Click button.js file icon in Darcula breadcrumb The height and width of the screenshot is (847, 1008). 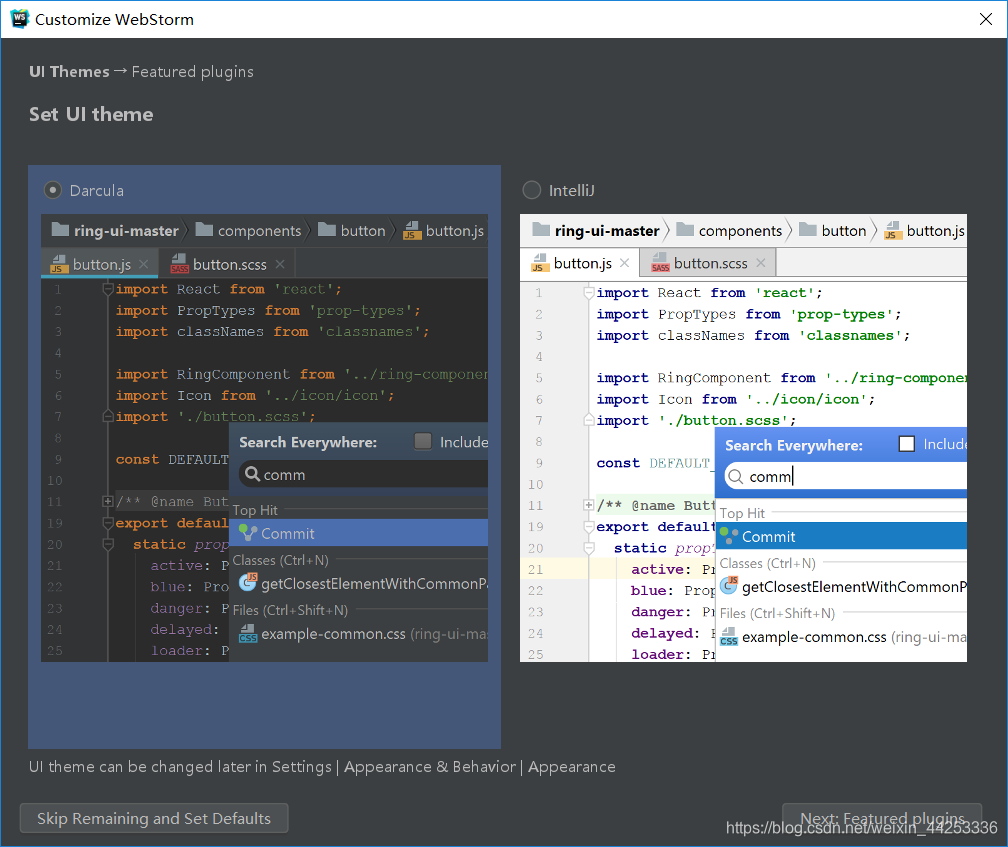[412, 230]
